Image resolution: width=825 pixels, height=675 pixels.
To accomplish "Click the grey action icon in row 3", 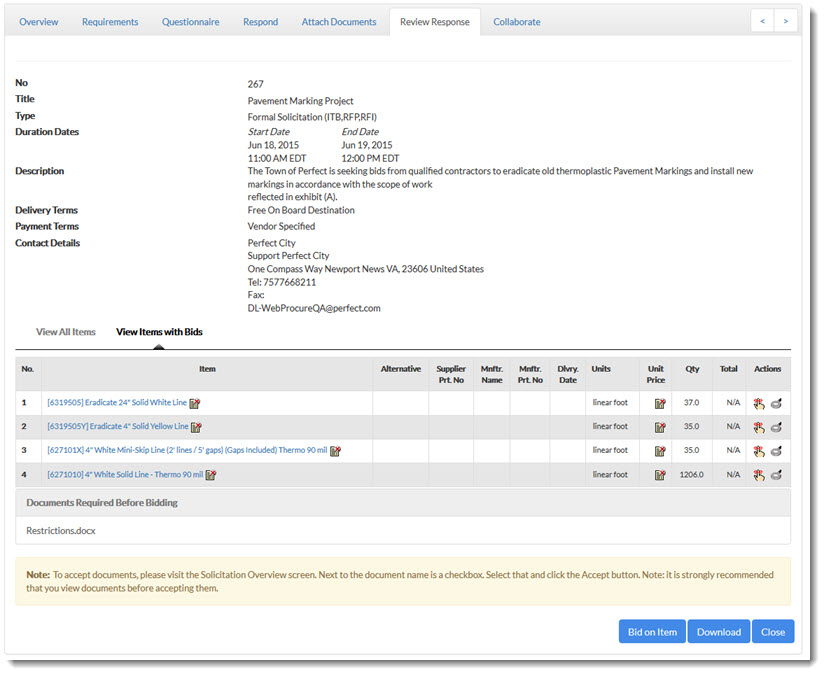I will [776, 451].
